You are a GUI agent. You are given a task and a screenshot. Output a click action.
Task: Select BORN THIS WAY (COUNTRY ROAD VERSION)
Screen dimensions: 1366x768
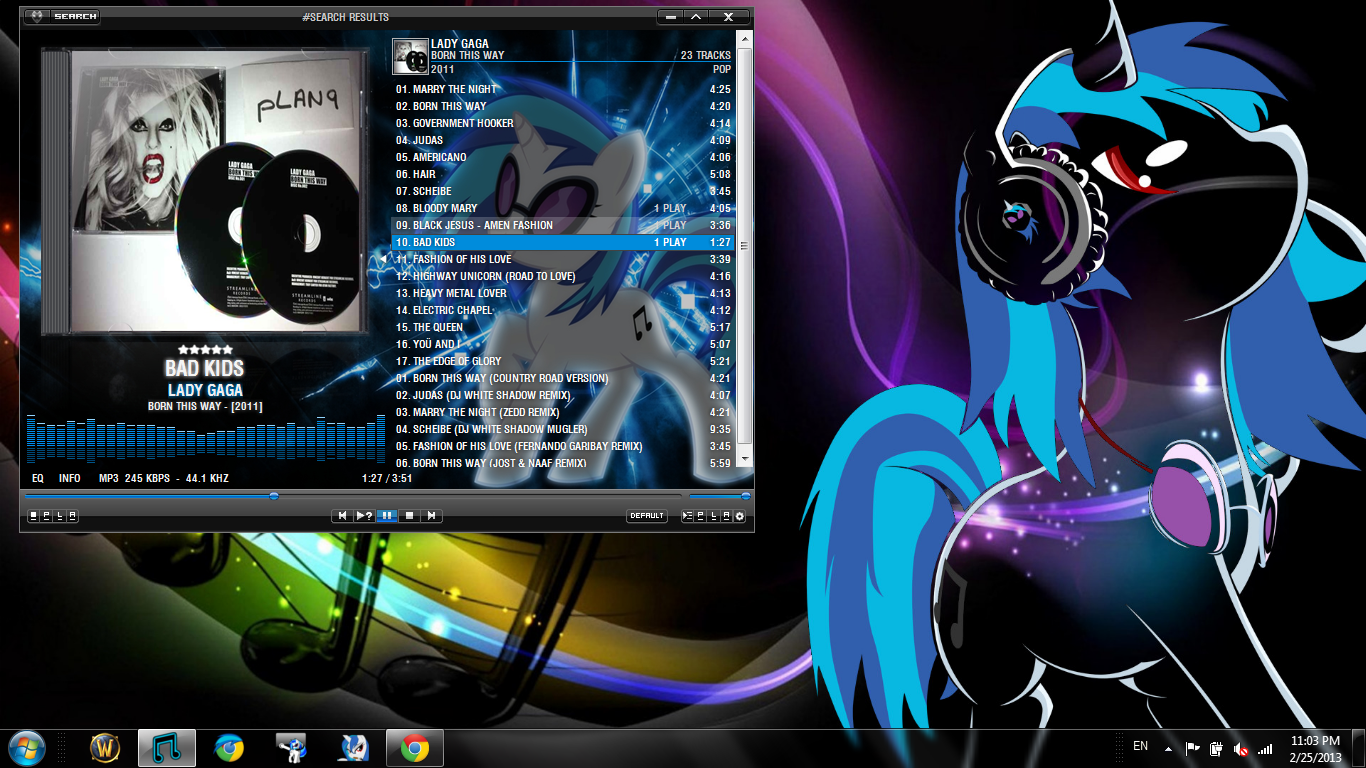pos(562,378)
